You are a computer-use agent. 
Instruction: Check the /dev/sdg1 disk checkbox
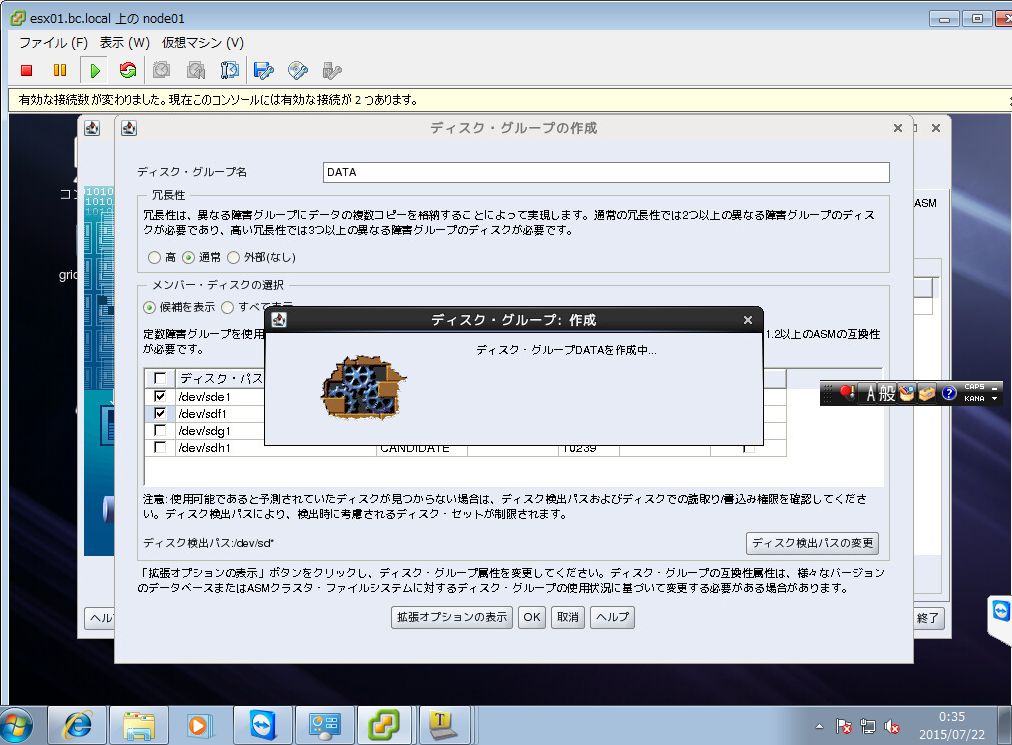coord(160,431)
